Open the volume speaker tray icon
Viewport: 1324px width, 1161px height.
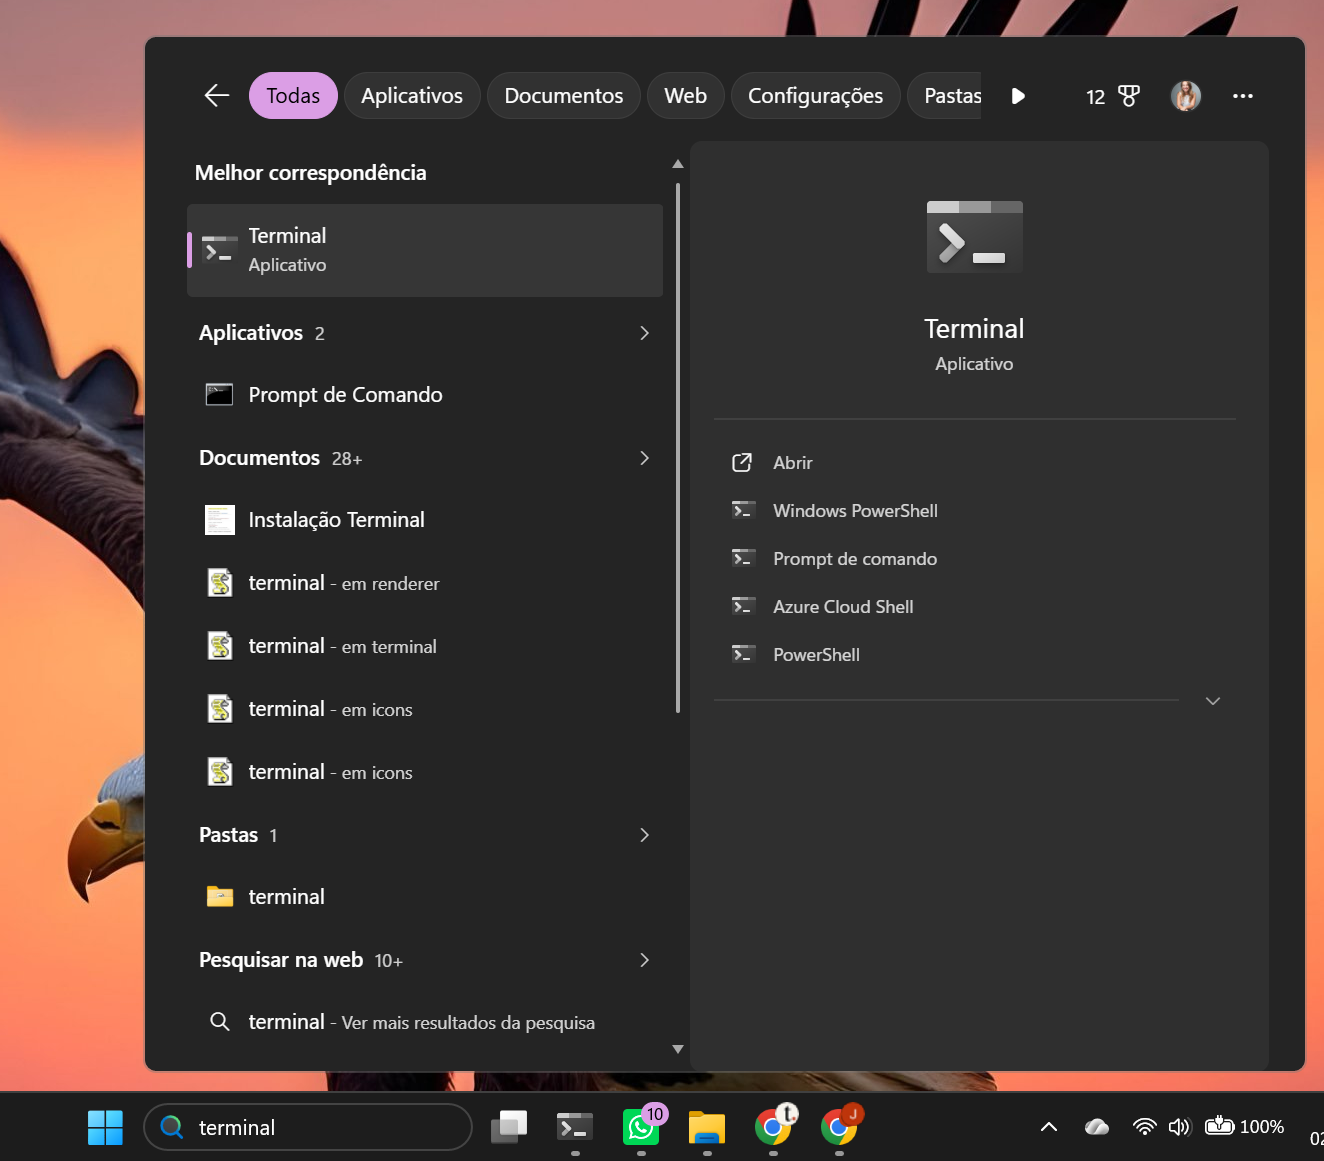point(1180,1127)
